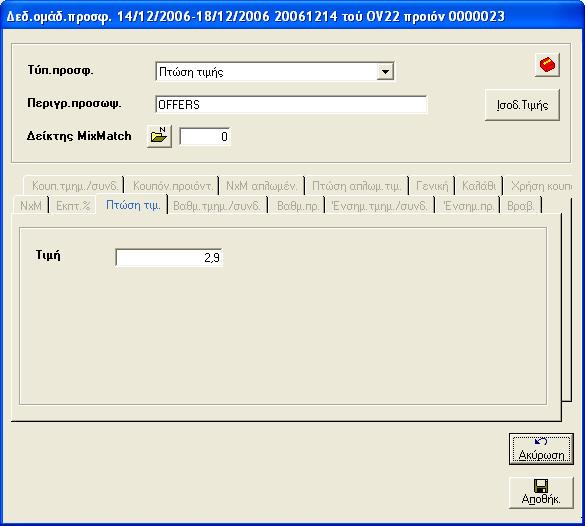Switch to the Πτώση απλωμ.τιμ. tab
The height and width of the screenshot is (526, 585).
click(356, 185)
